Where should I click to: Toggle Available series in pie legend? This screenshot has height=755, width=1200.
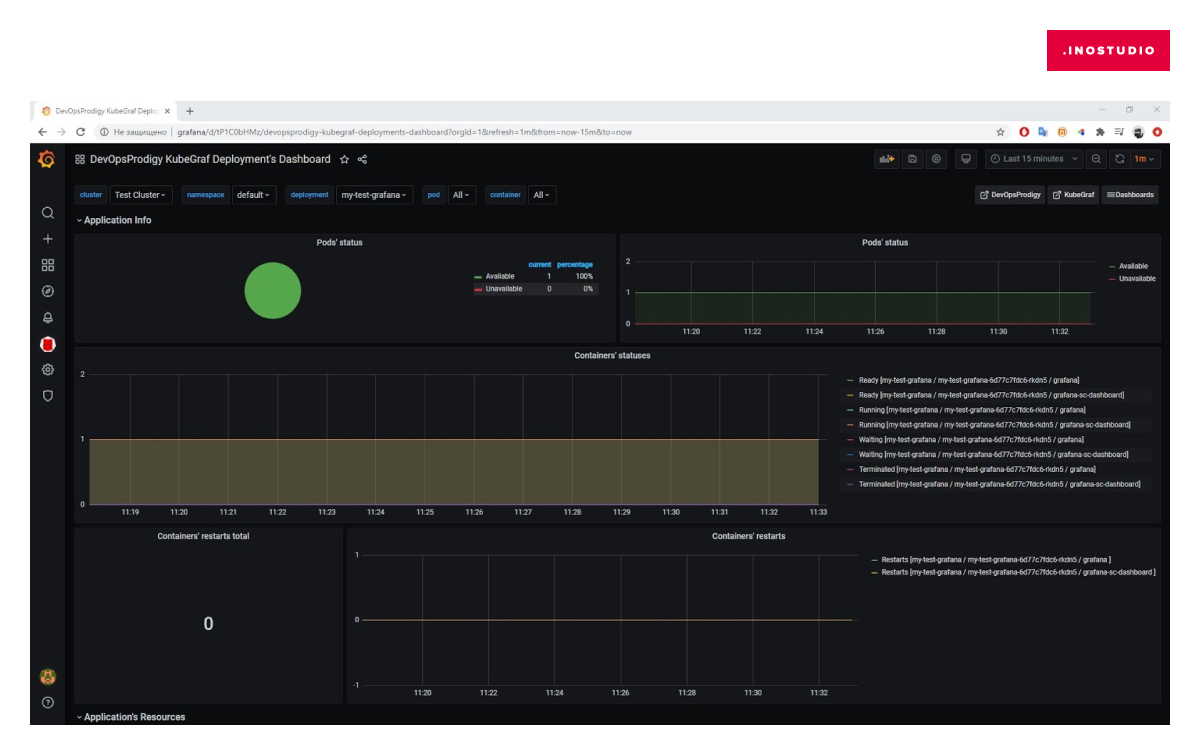tap(499, 276)
